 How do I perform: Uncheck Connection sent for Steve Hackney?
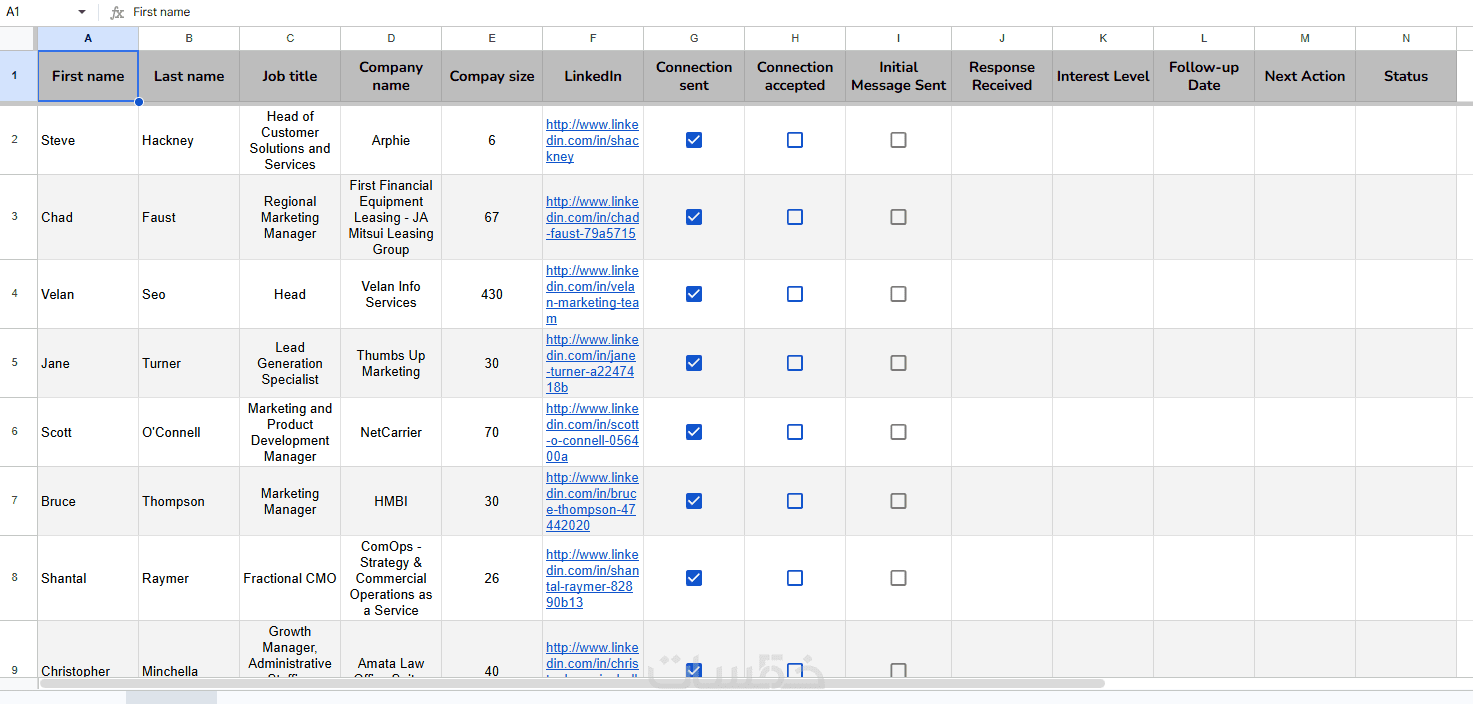pos(694,140)
